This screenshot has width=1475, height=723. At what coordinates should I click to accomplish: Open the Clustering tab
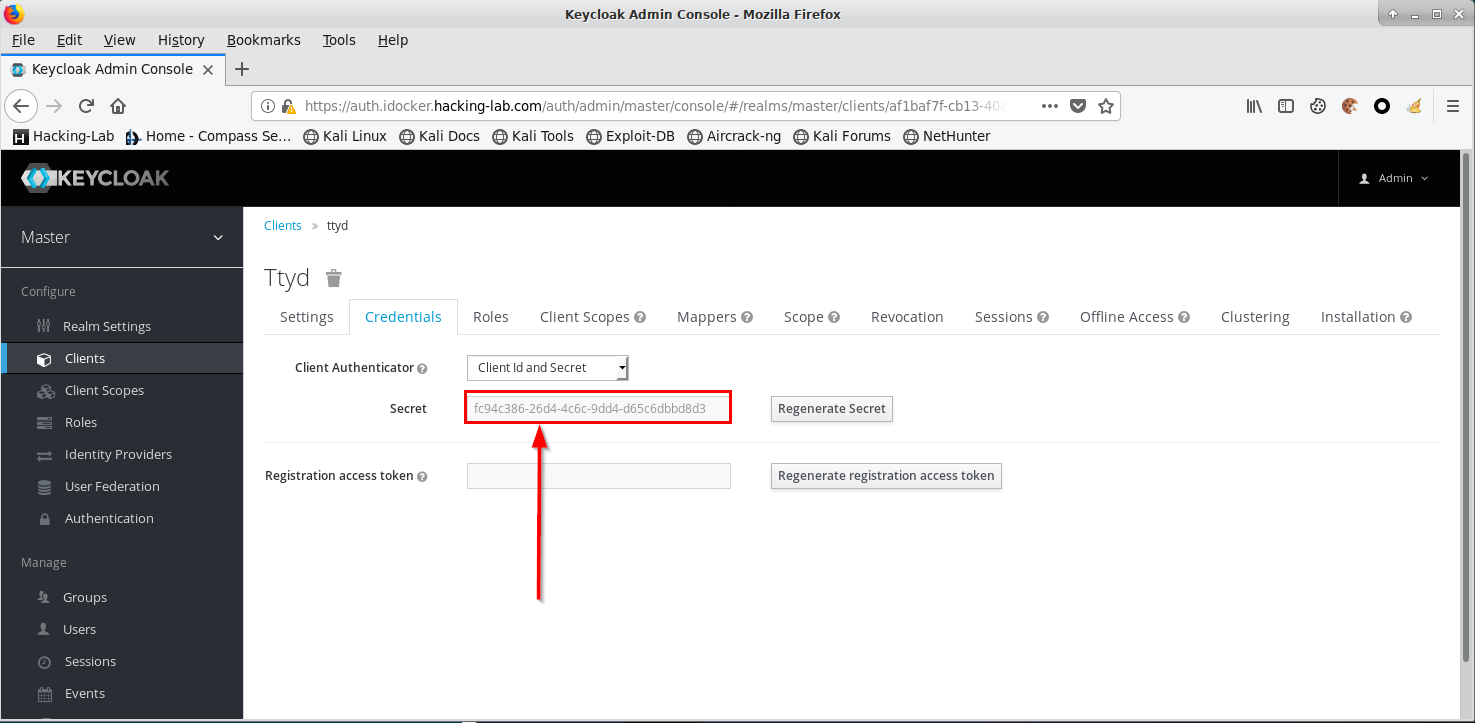1255,317
